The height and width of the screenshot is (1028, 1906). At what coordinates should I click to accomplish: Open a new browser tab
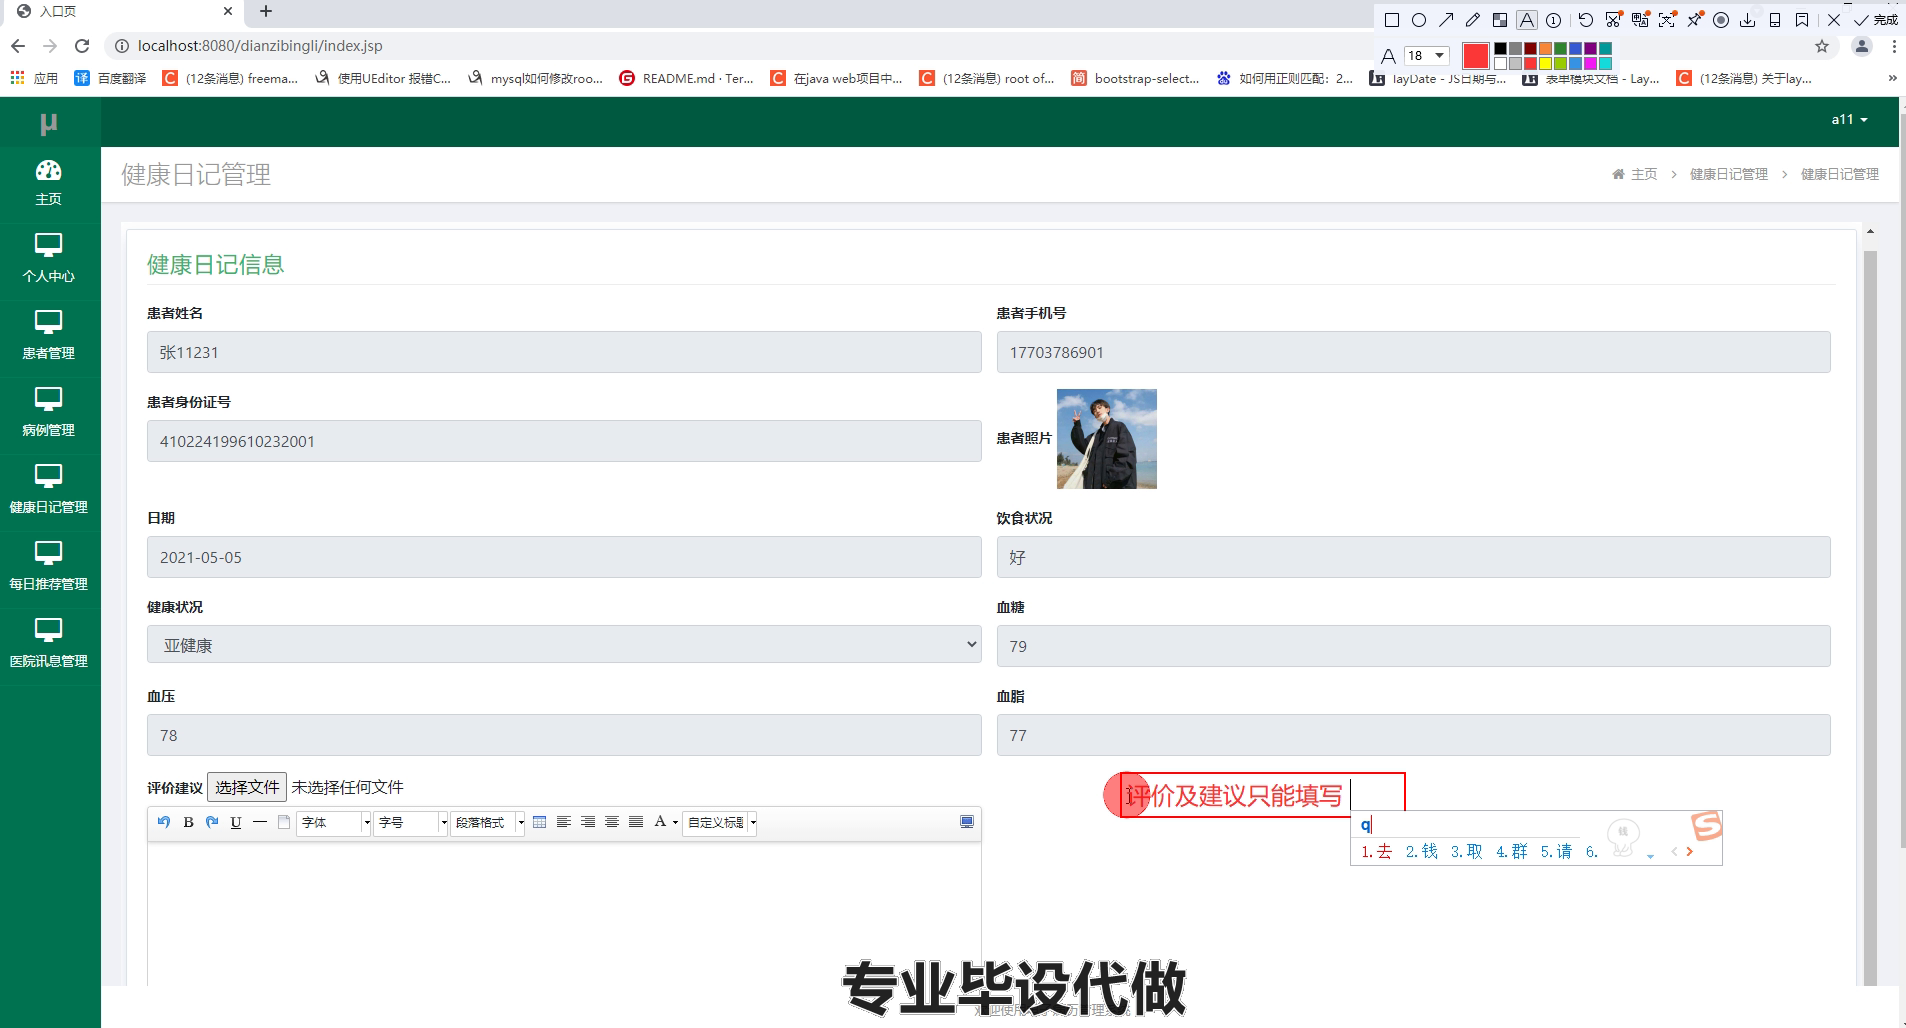pos(265,12)
